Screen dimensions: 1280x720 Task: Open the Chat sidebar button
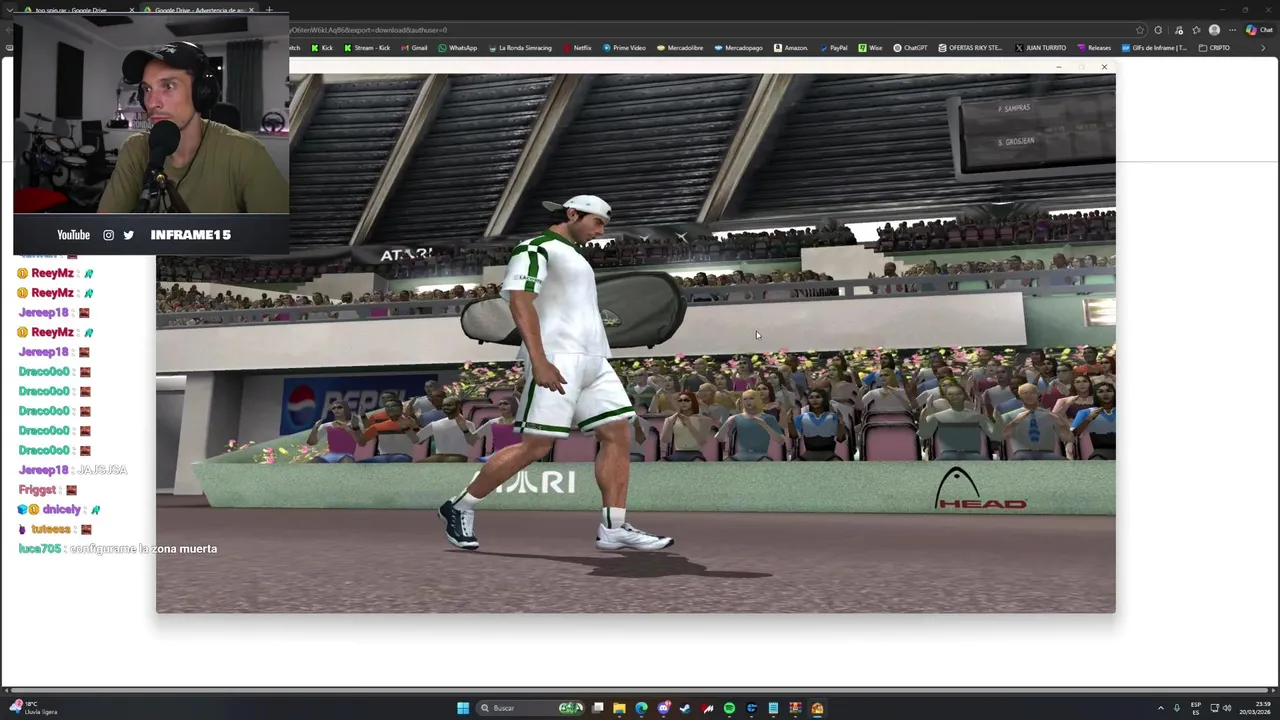[x=1258, y=30]
